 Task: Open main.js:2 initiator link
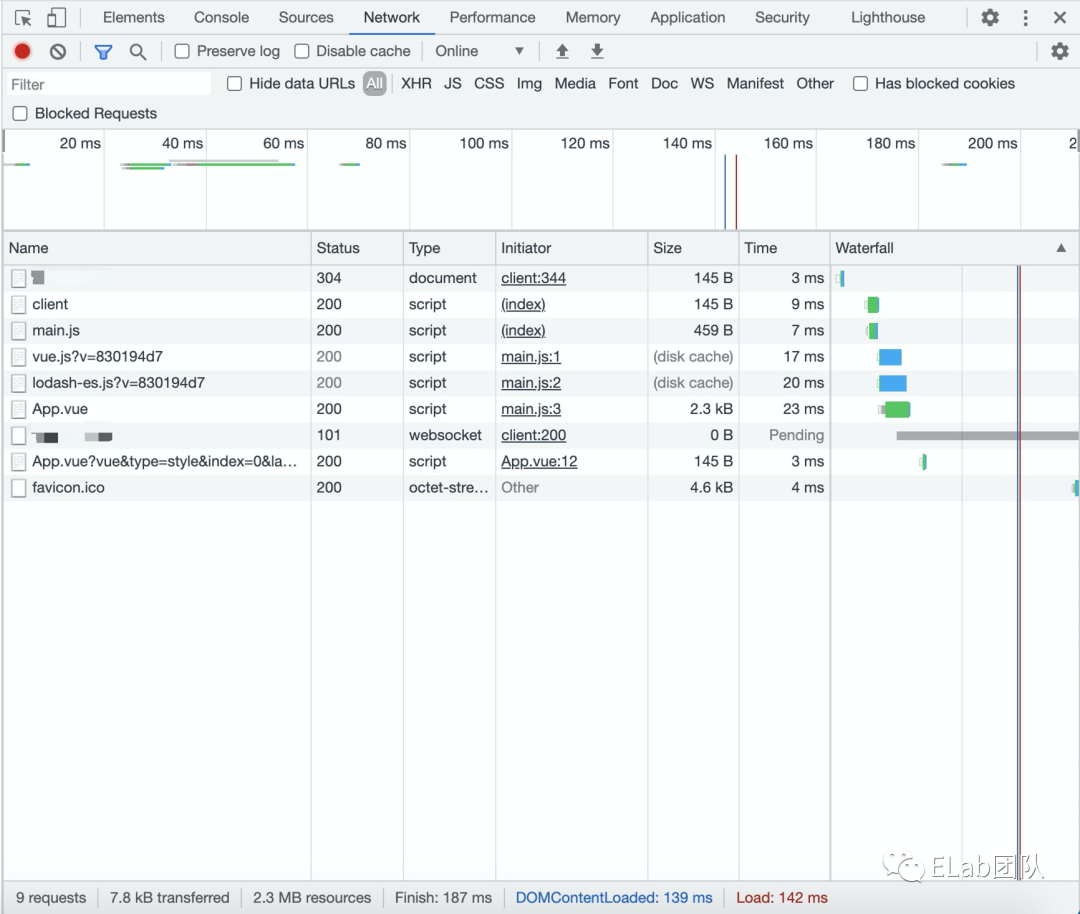[530, 383]
